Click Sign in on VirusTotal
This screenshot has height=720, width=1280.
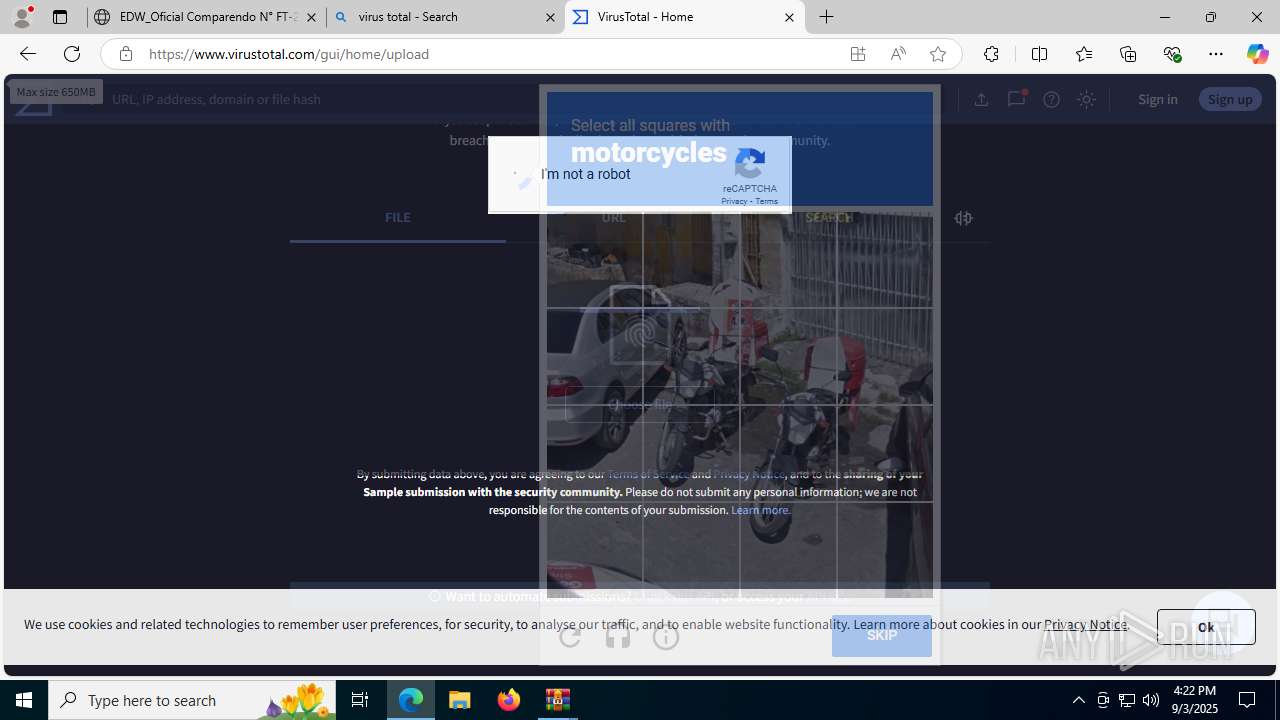(1158, 99)
